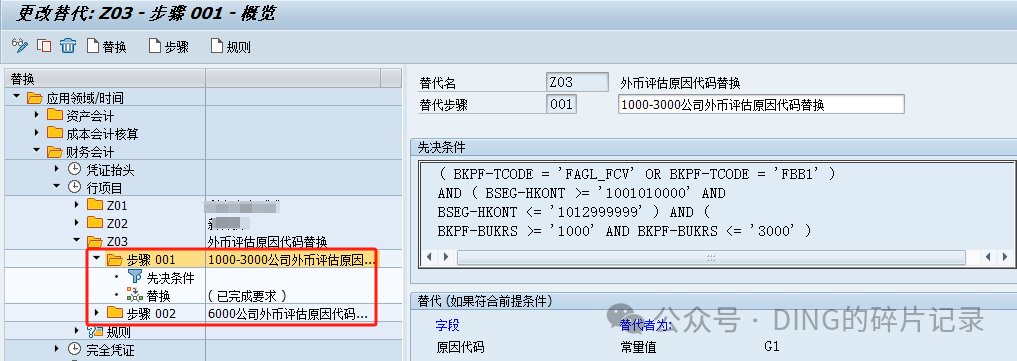Create new 替换 from toolbar

[106, 47]
